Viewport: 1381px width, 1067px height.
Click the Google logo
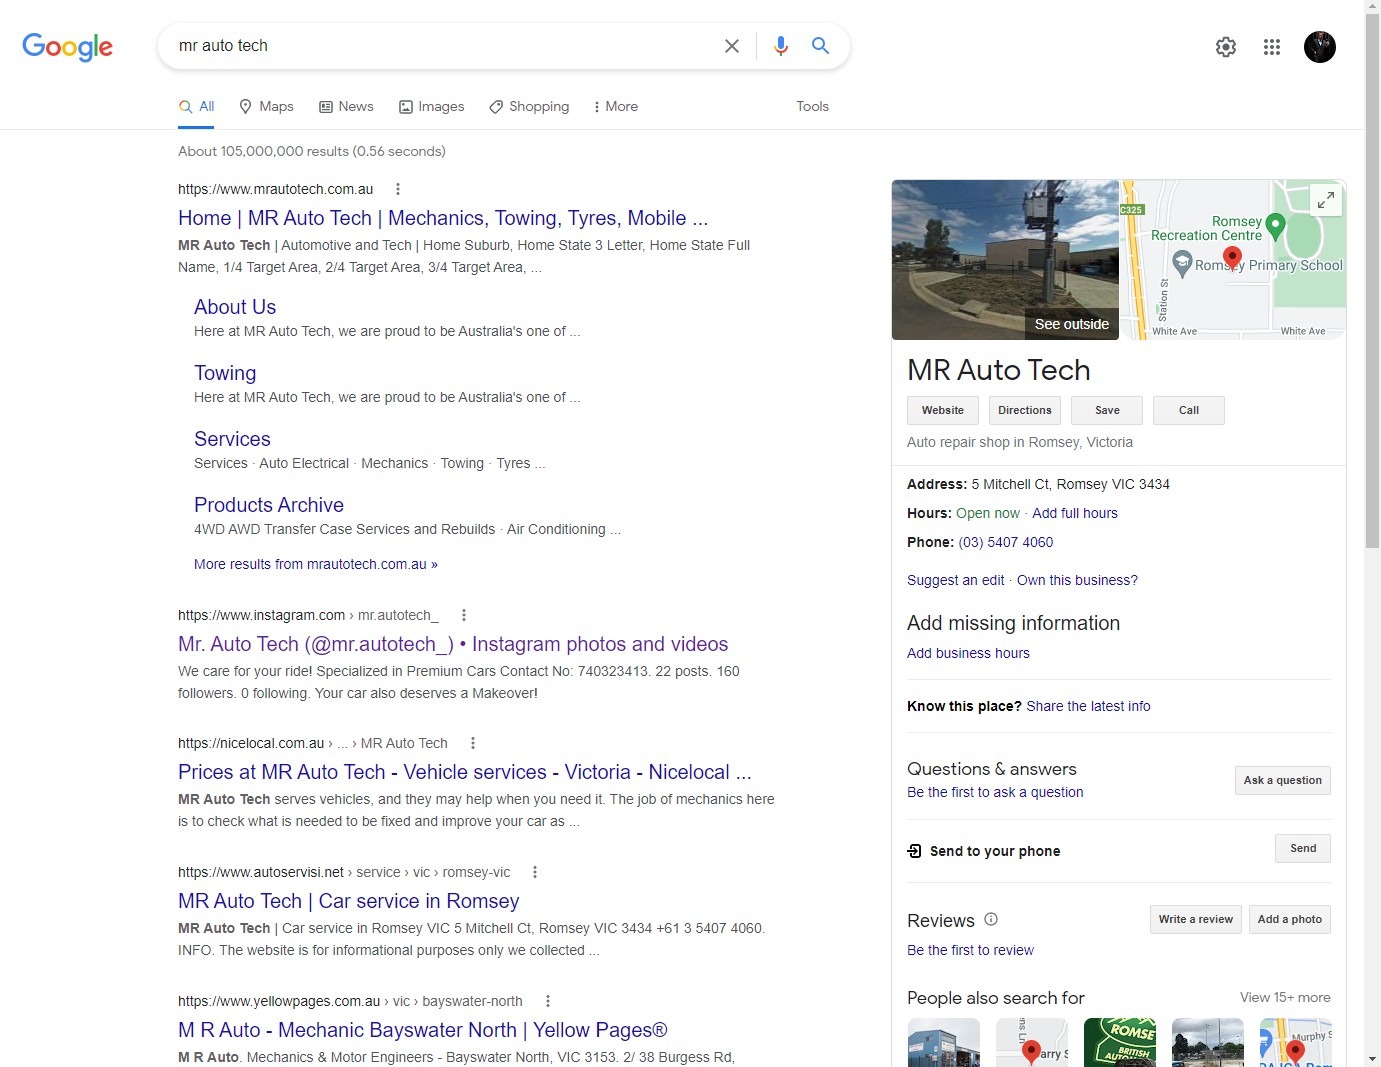coord(67,46)
